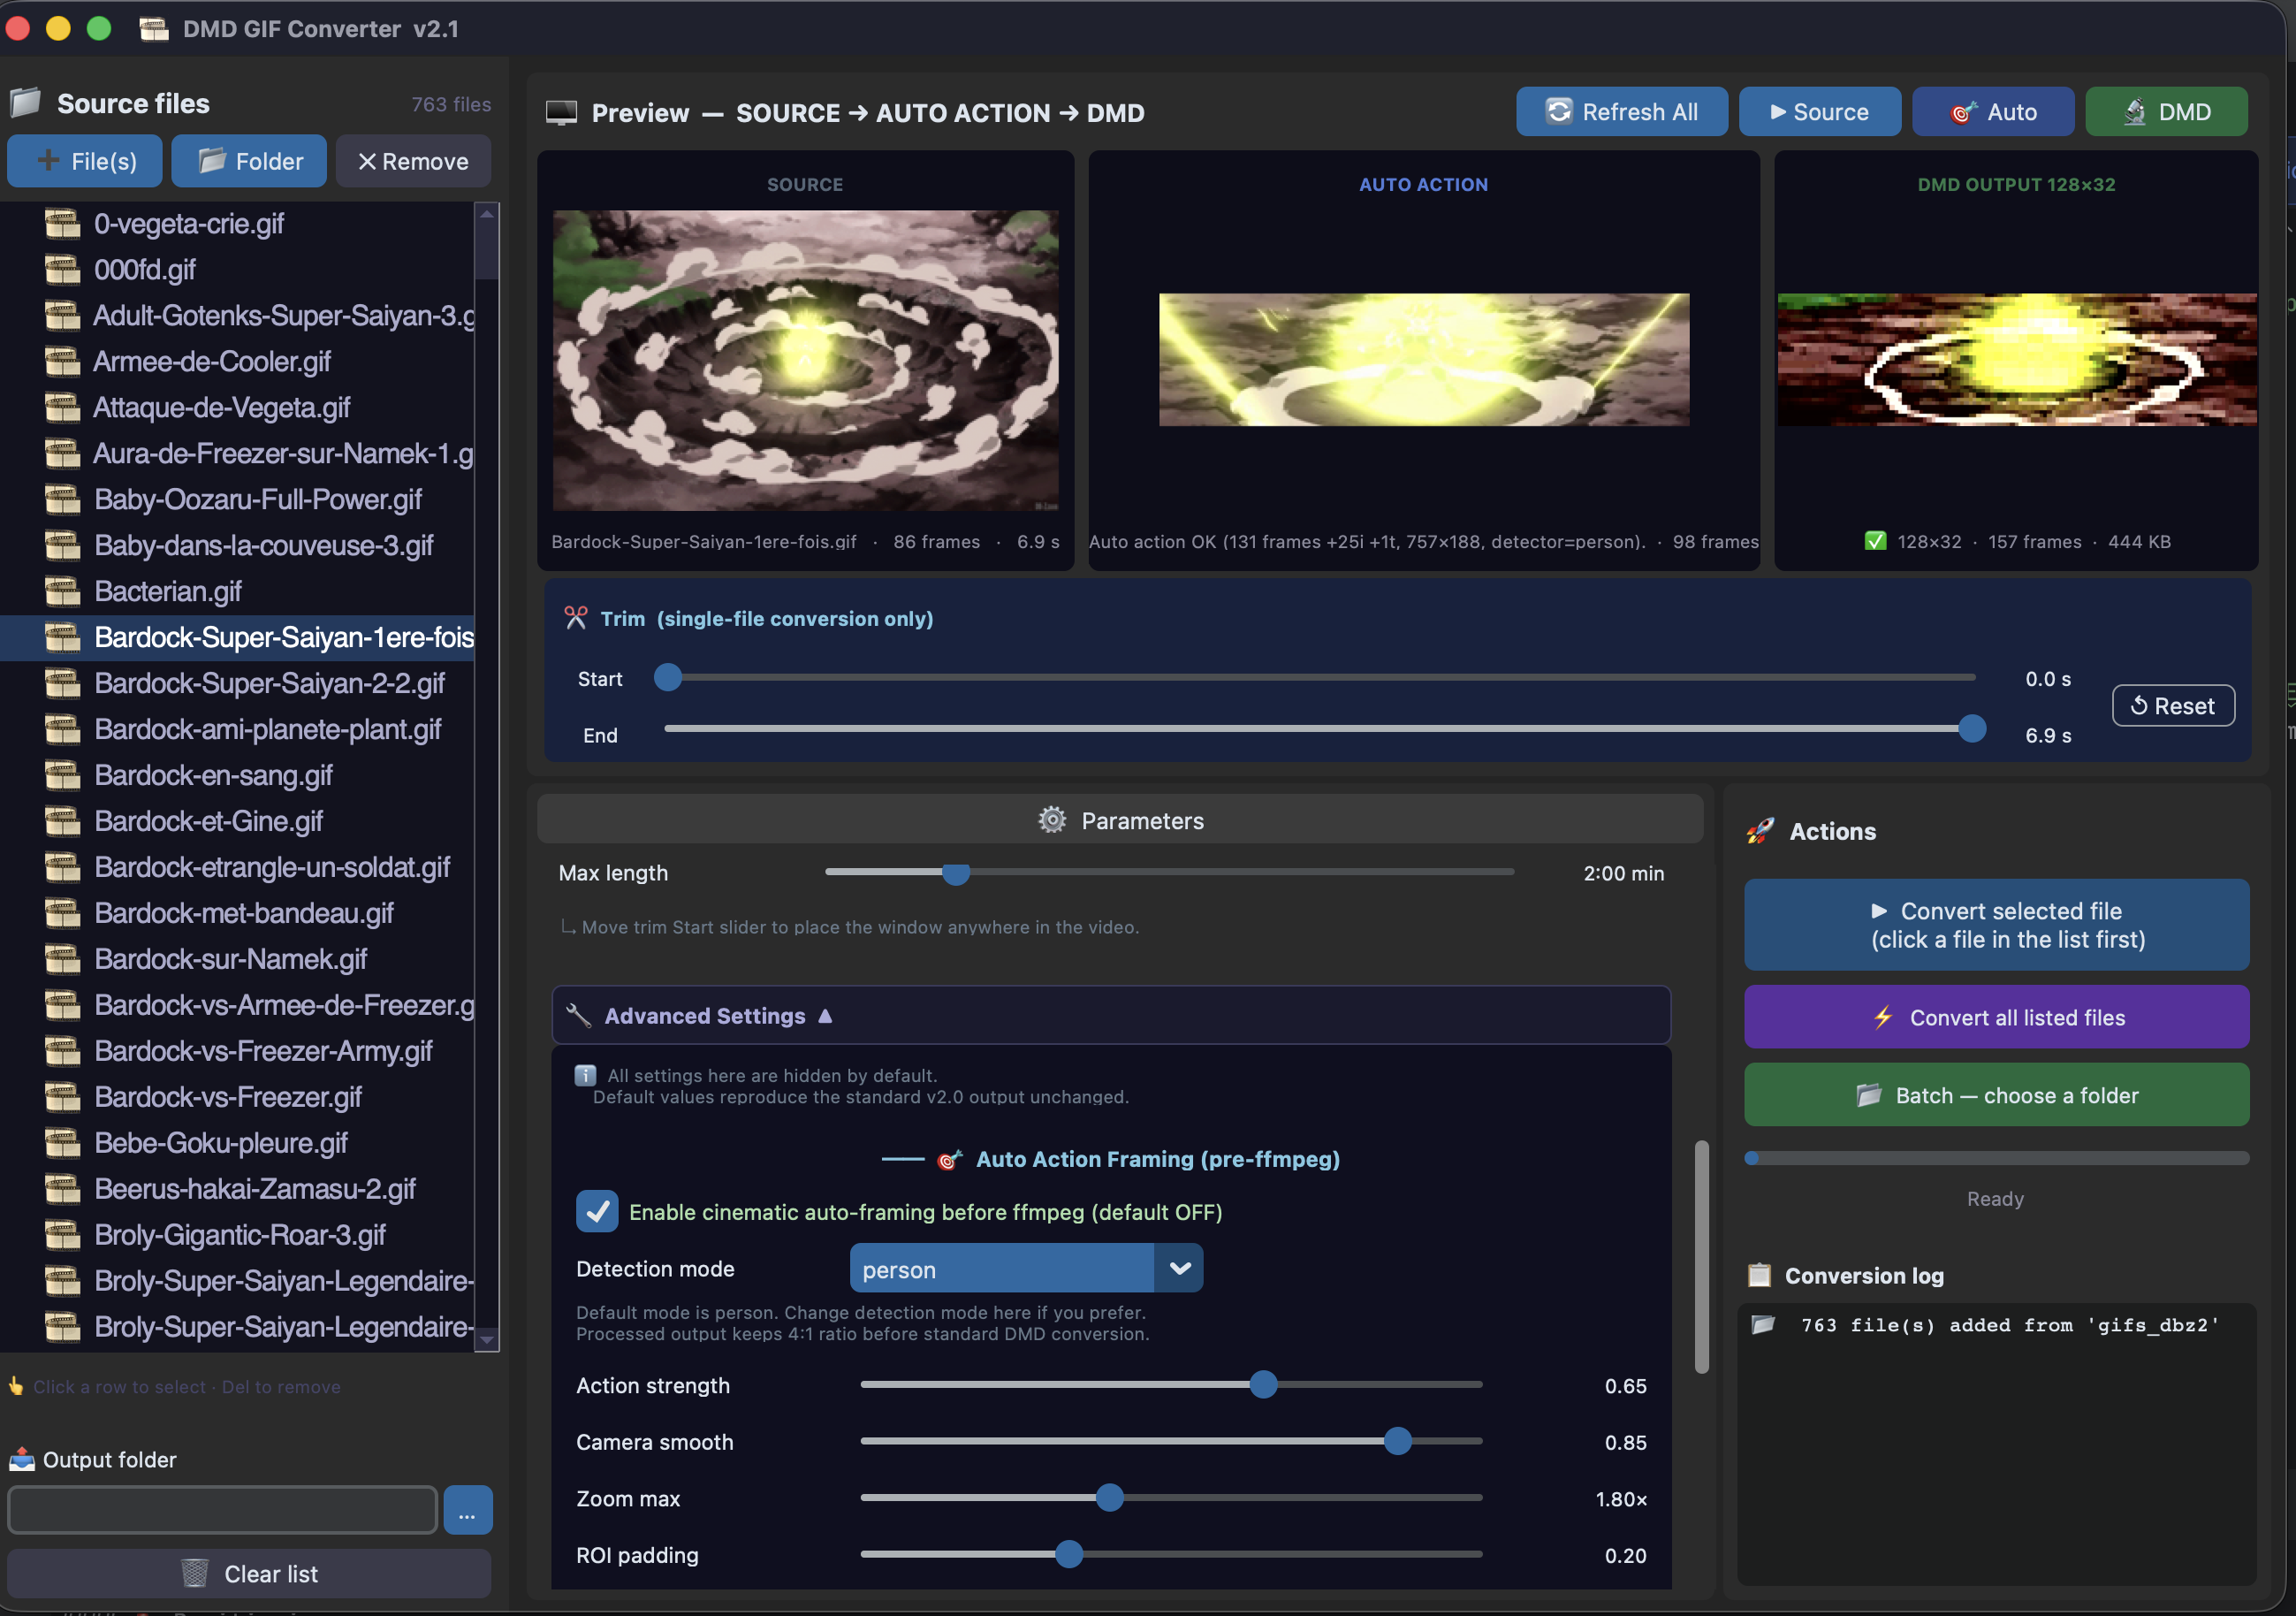Click the film icon beside Bacterian.gif

(x=62, y=592)
